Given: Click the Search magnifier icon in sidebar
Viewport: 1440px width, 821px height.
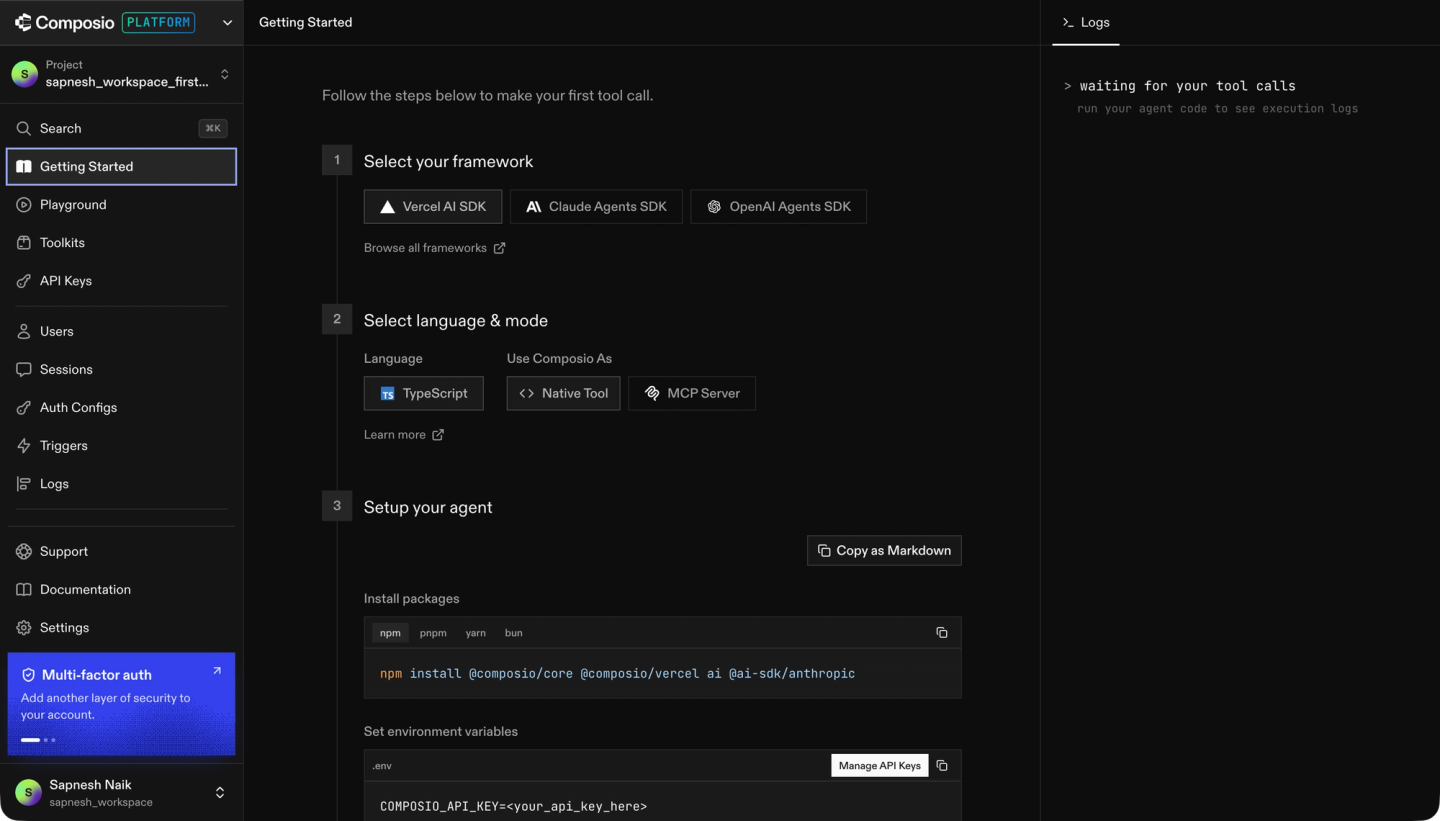Looking at the screenshot, I should 24,128.
